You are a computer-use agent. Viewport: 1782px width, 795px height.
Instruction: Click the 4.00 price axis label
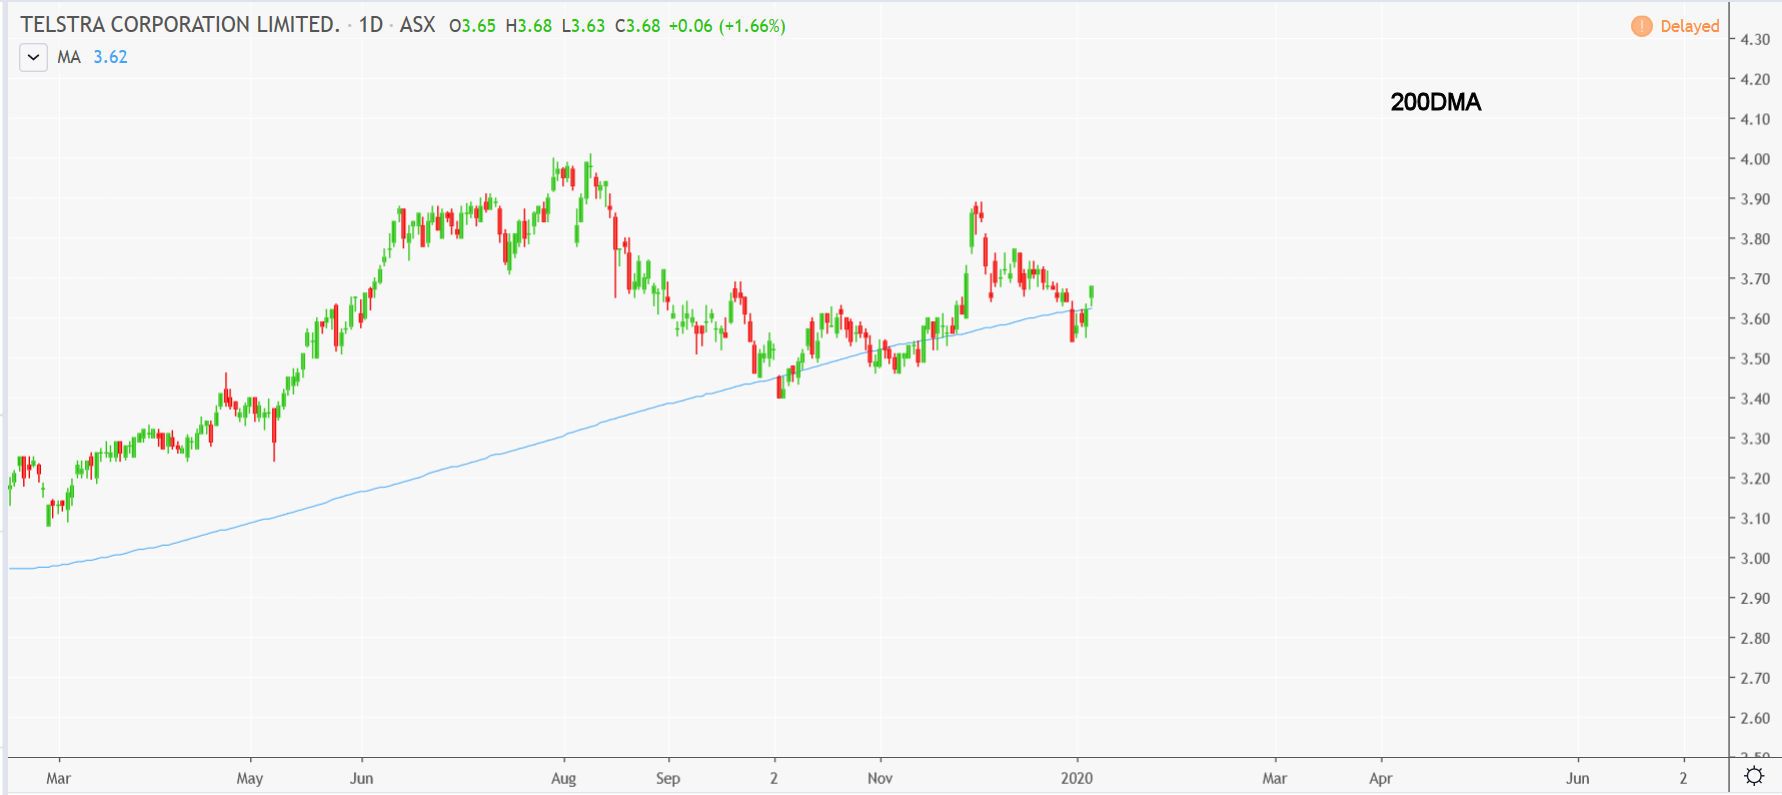tap(1755, 159)
